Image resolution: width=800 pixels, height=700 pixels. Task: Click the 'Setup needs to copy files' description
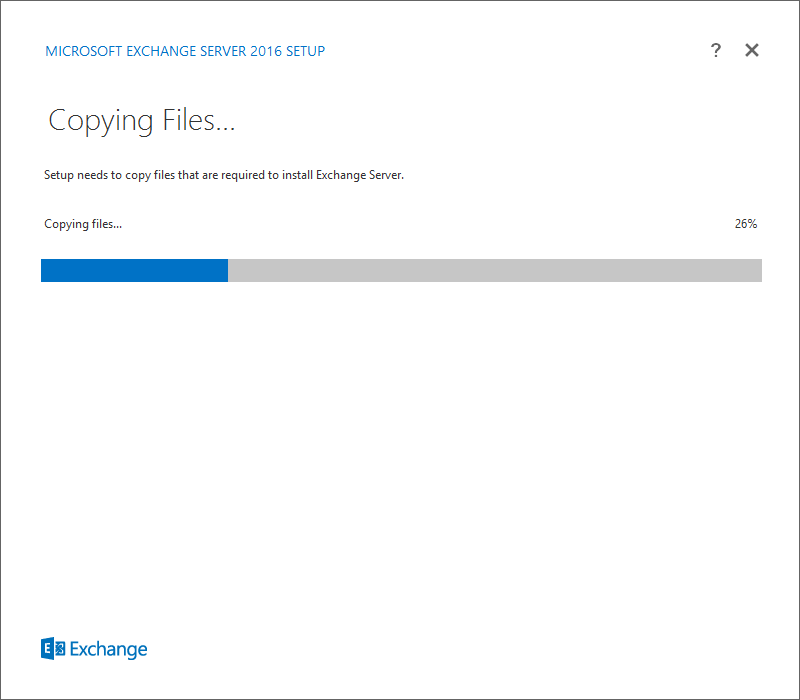[223, 175]
